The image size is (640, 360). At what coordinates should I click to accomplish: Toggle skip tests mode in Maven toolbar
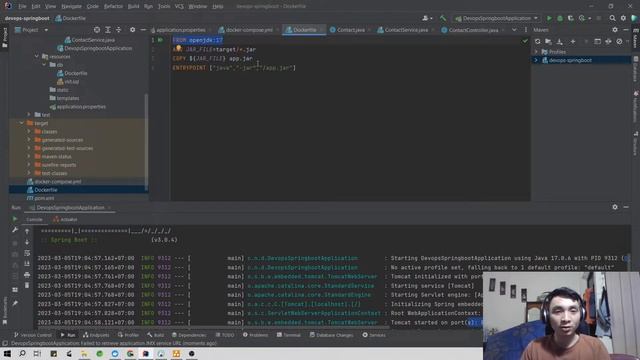click(x=619, y=42)
